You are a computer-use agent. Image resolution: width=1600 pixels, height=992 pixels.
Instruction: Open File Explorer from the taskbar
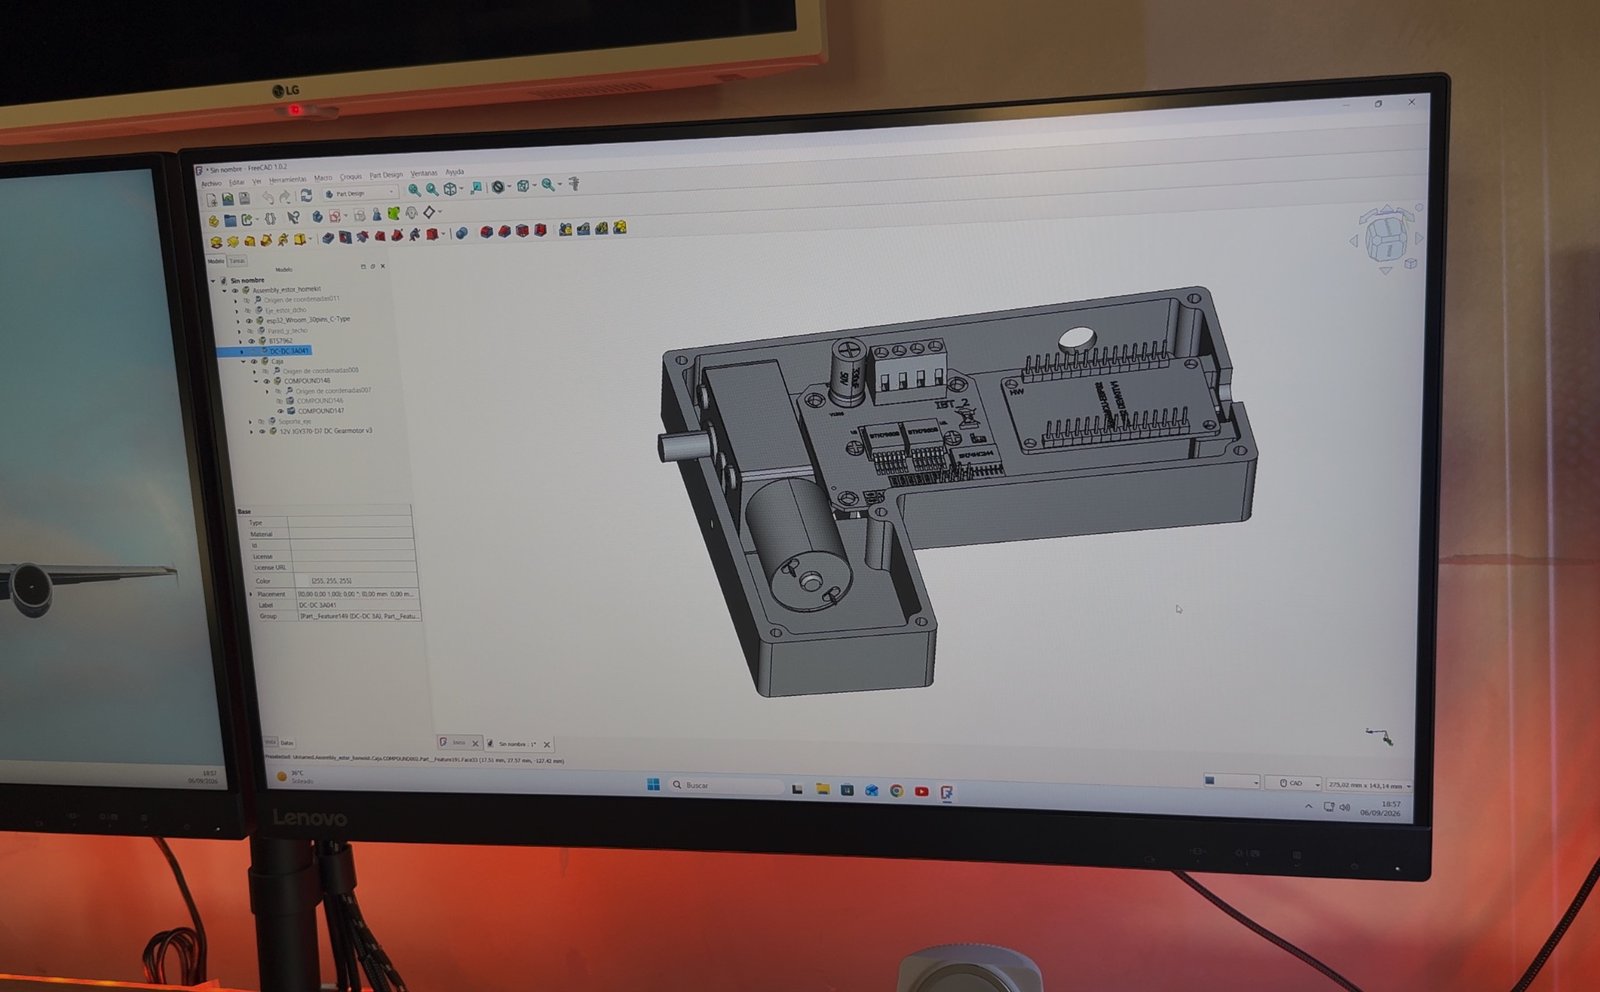pos(822,789)
